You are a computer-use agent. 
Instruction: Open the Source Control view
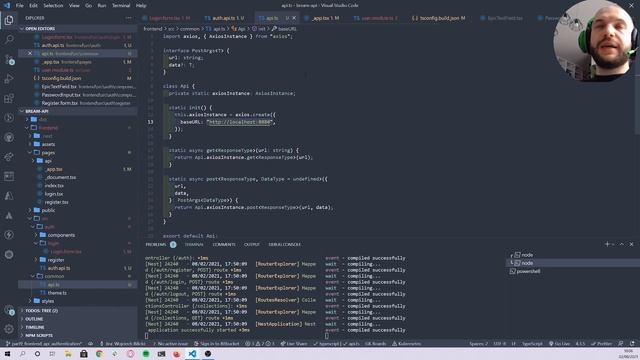(9, 59)
